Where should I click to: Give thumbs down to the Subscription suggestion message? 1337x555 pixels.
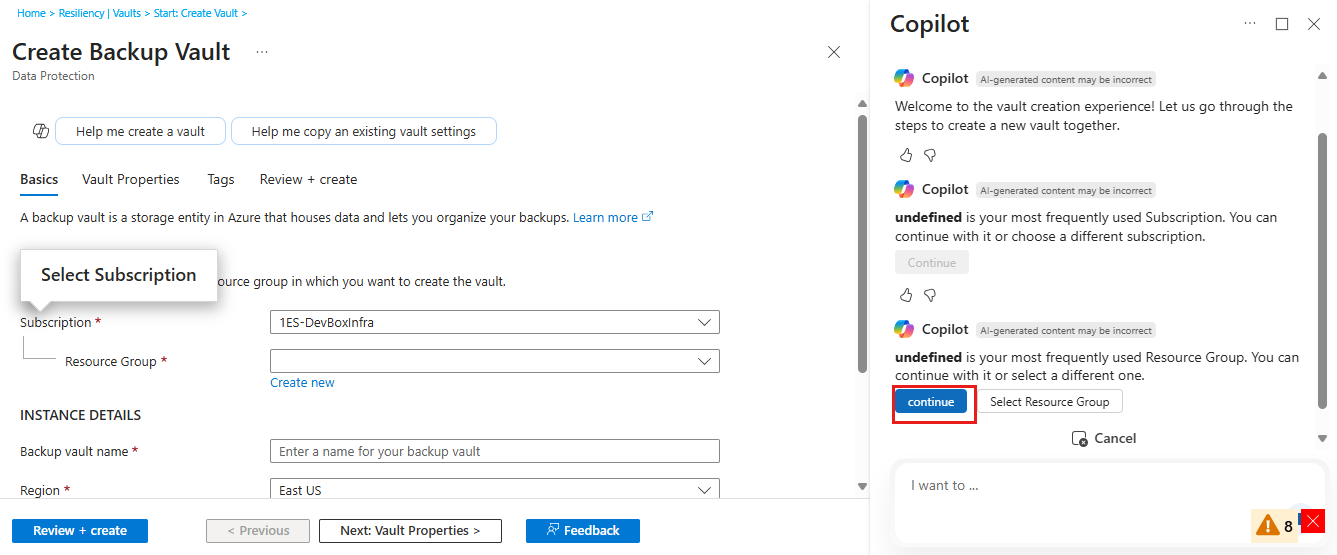tap(929, 295)
